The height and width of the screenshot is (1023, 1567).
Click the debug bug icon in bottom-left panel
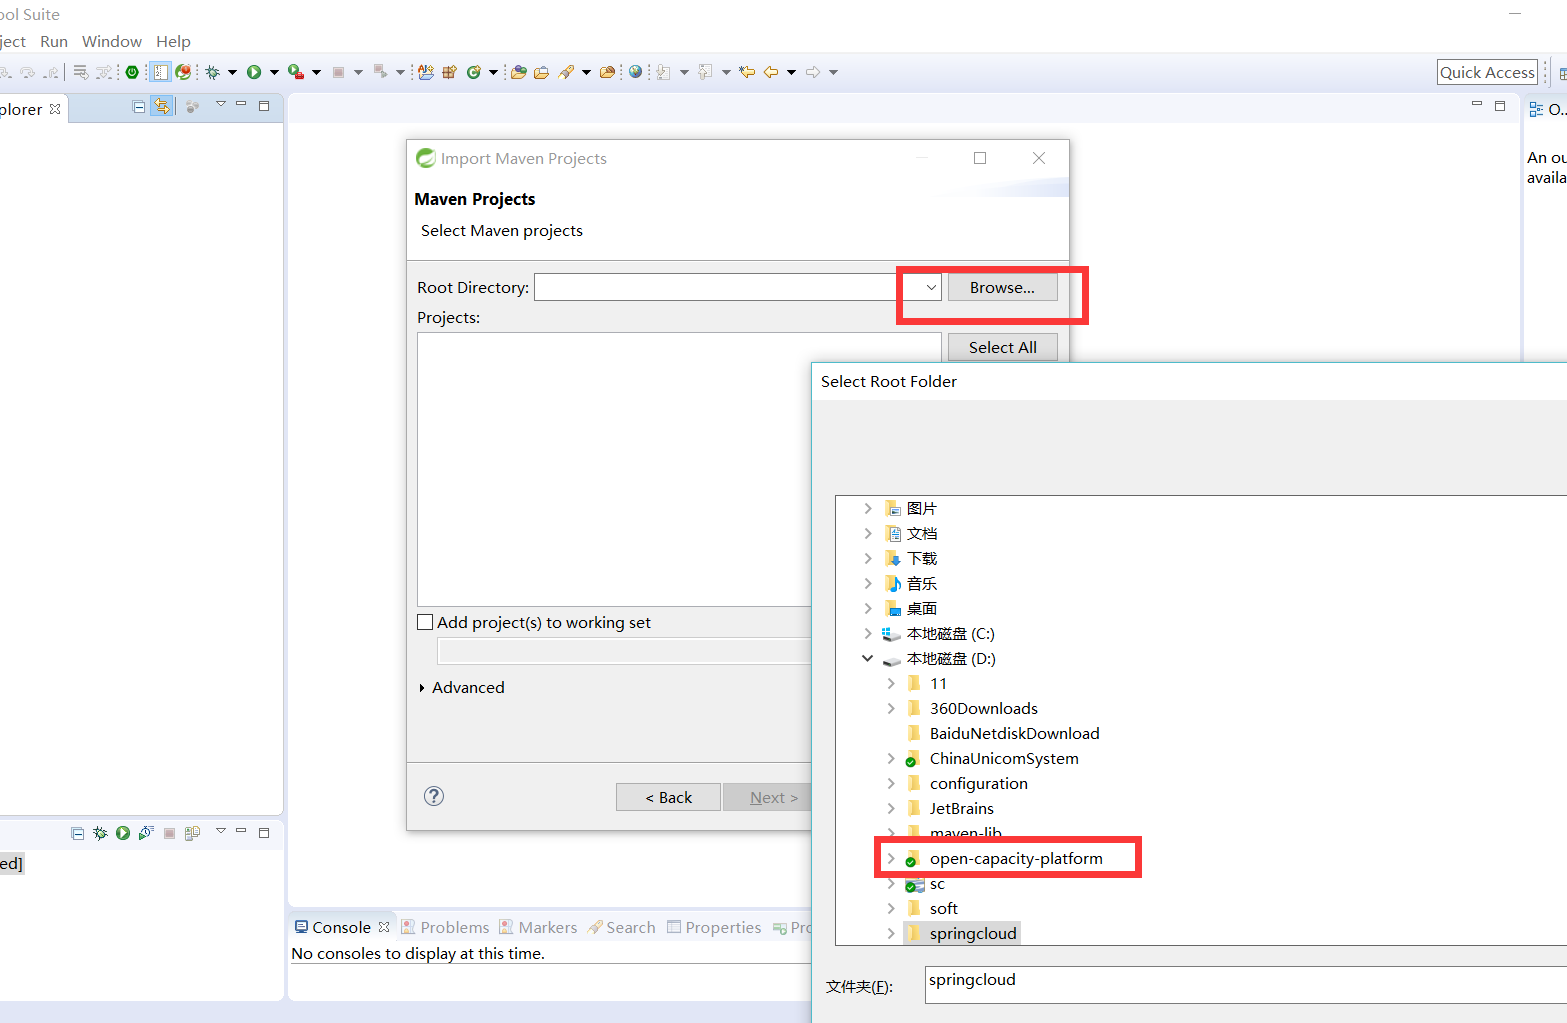click(x=100, y=833)
